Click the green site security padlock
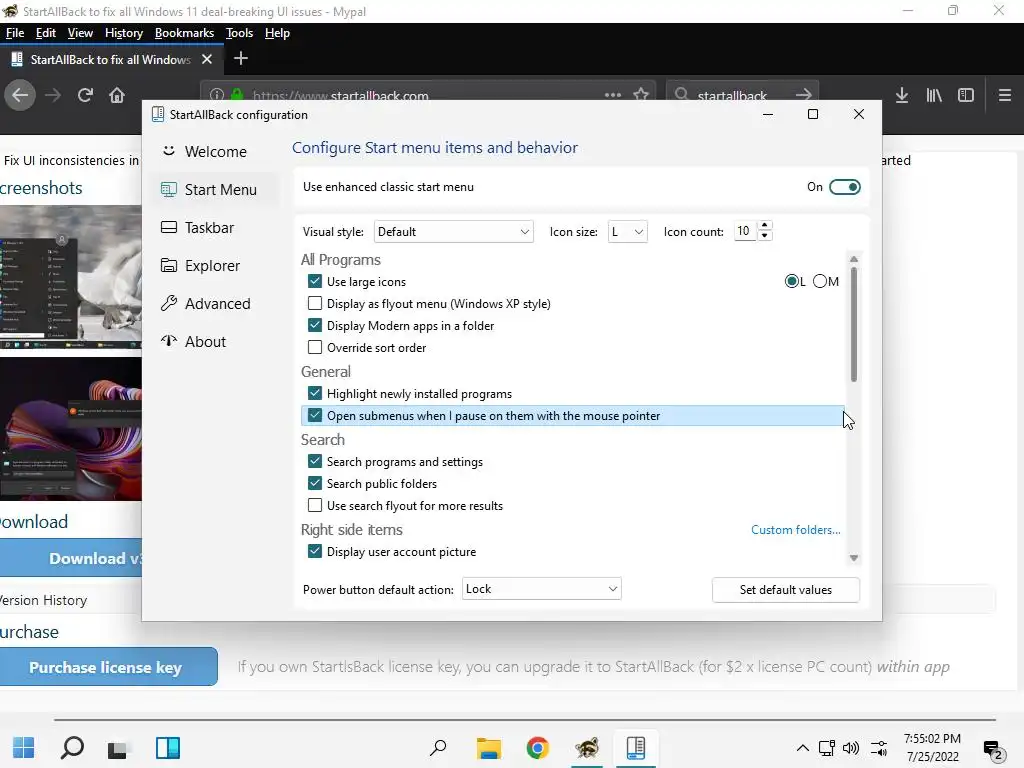Screen dimensions: 1024x768 coord(237,95)
